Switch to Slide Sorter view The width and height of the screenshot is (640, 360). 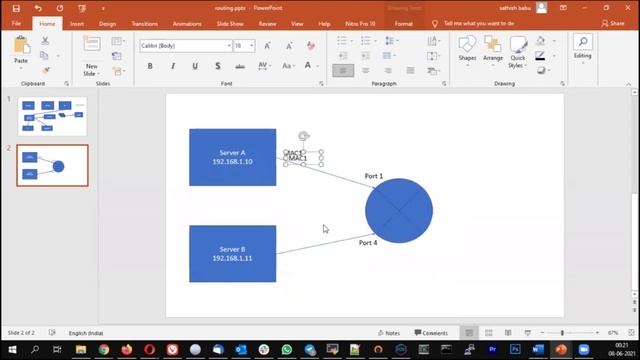(489, 333)
